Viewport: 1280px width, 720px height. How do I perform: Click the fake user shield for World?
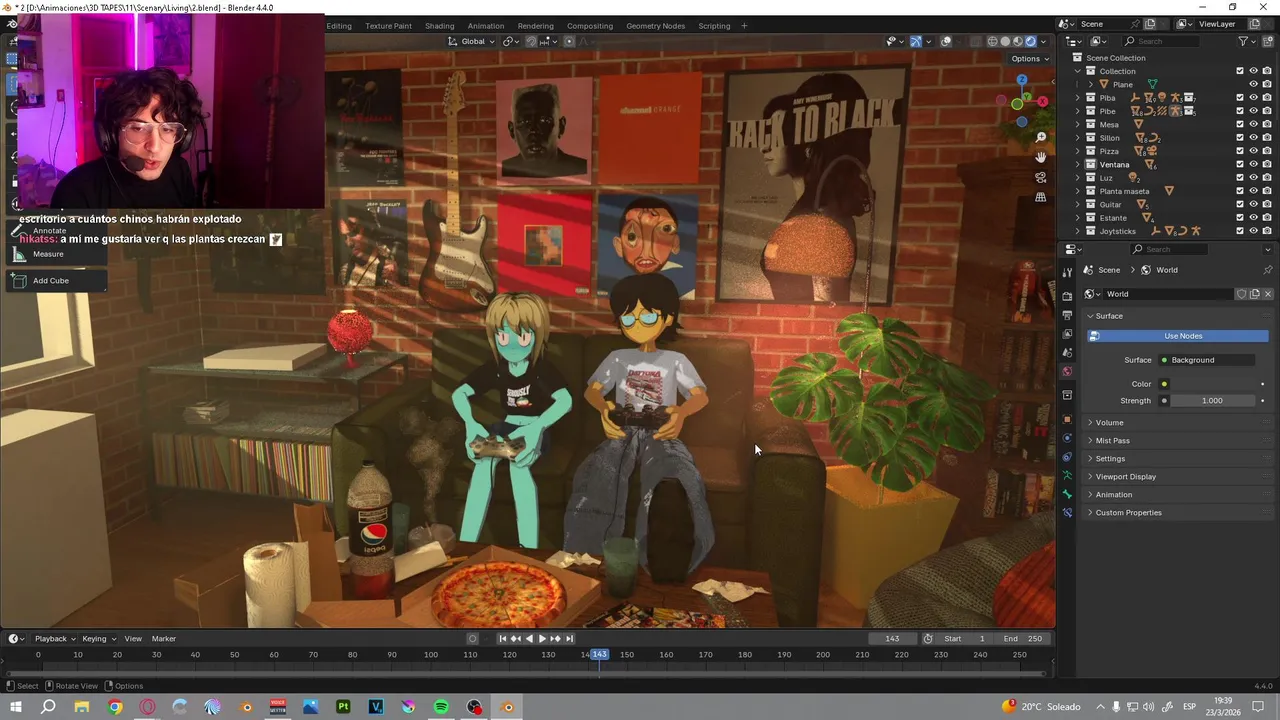[x=1242, y=294]
